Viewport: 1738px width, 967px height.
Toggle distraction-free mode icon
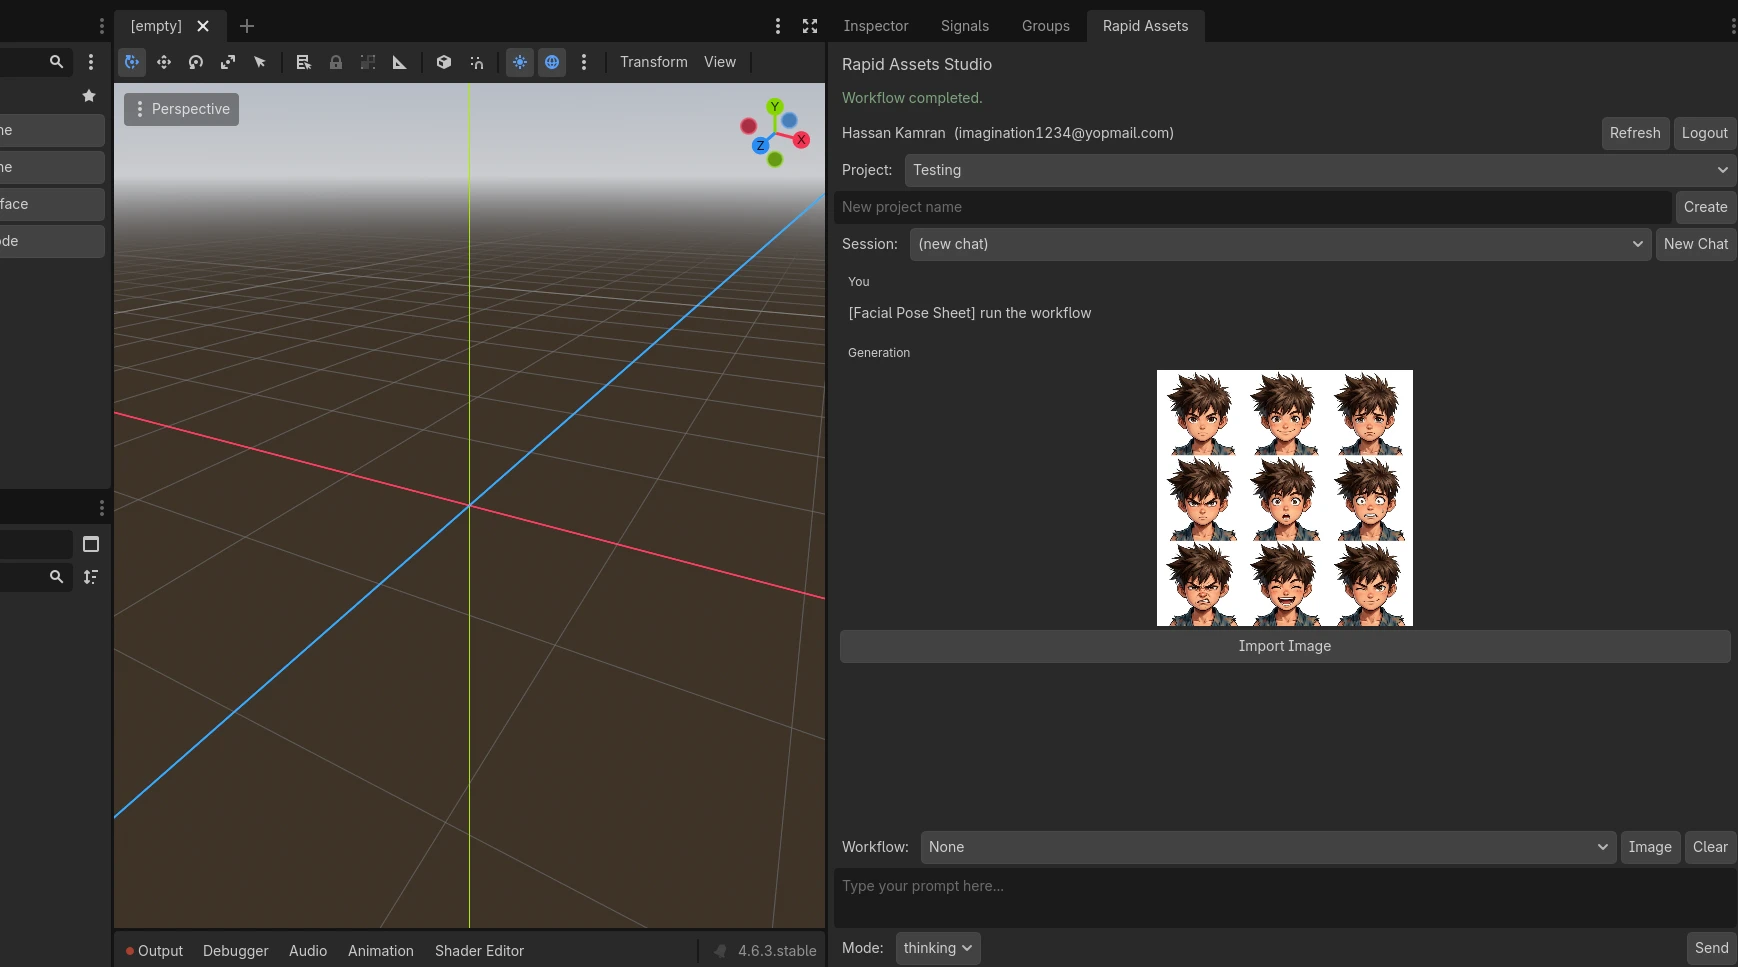pyautogui.click(x=810, y=26)
